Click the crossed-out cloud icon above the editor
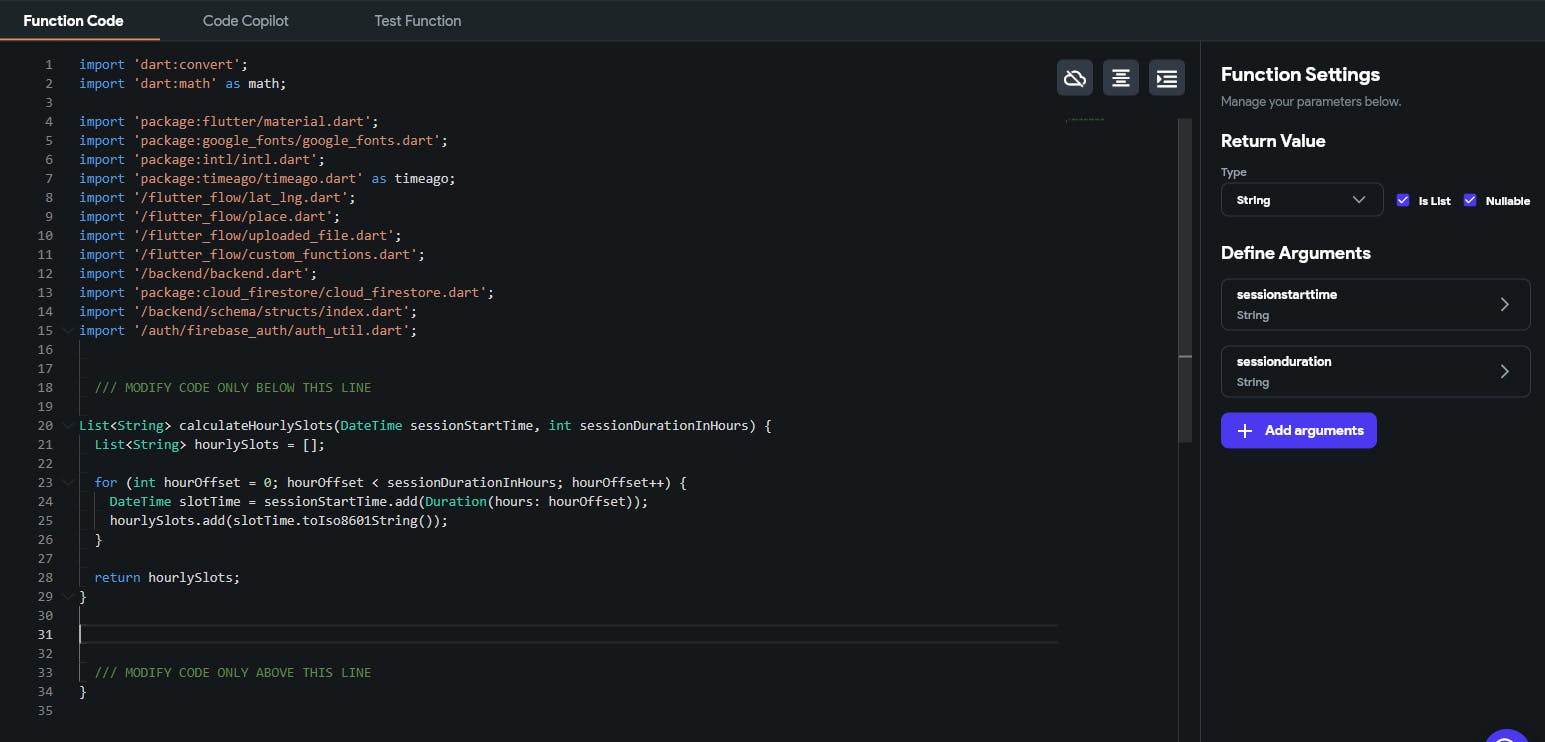The image size is (1545, 742). pyautogui.click(x=1075, y=78)
